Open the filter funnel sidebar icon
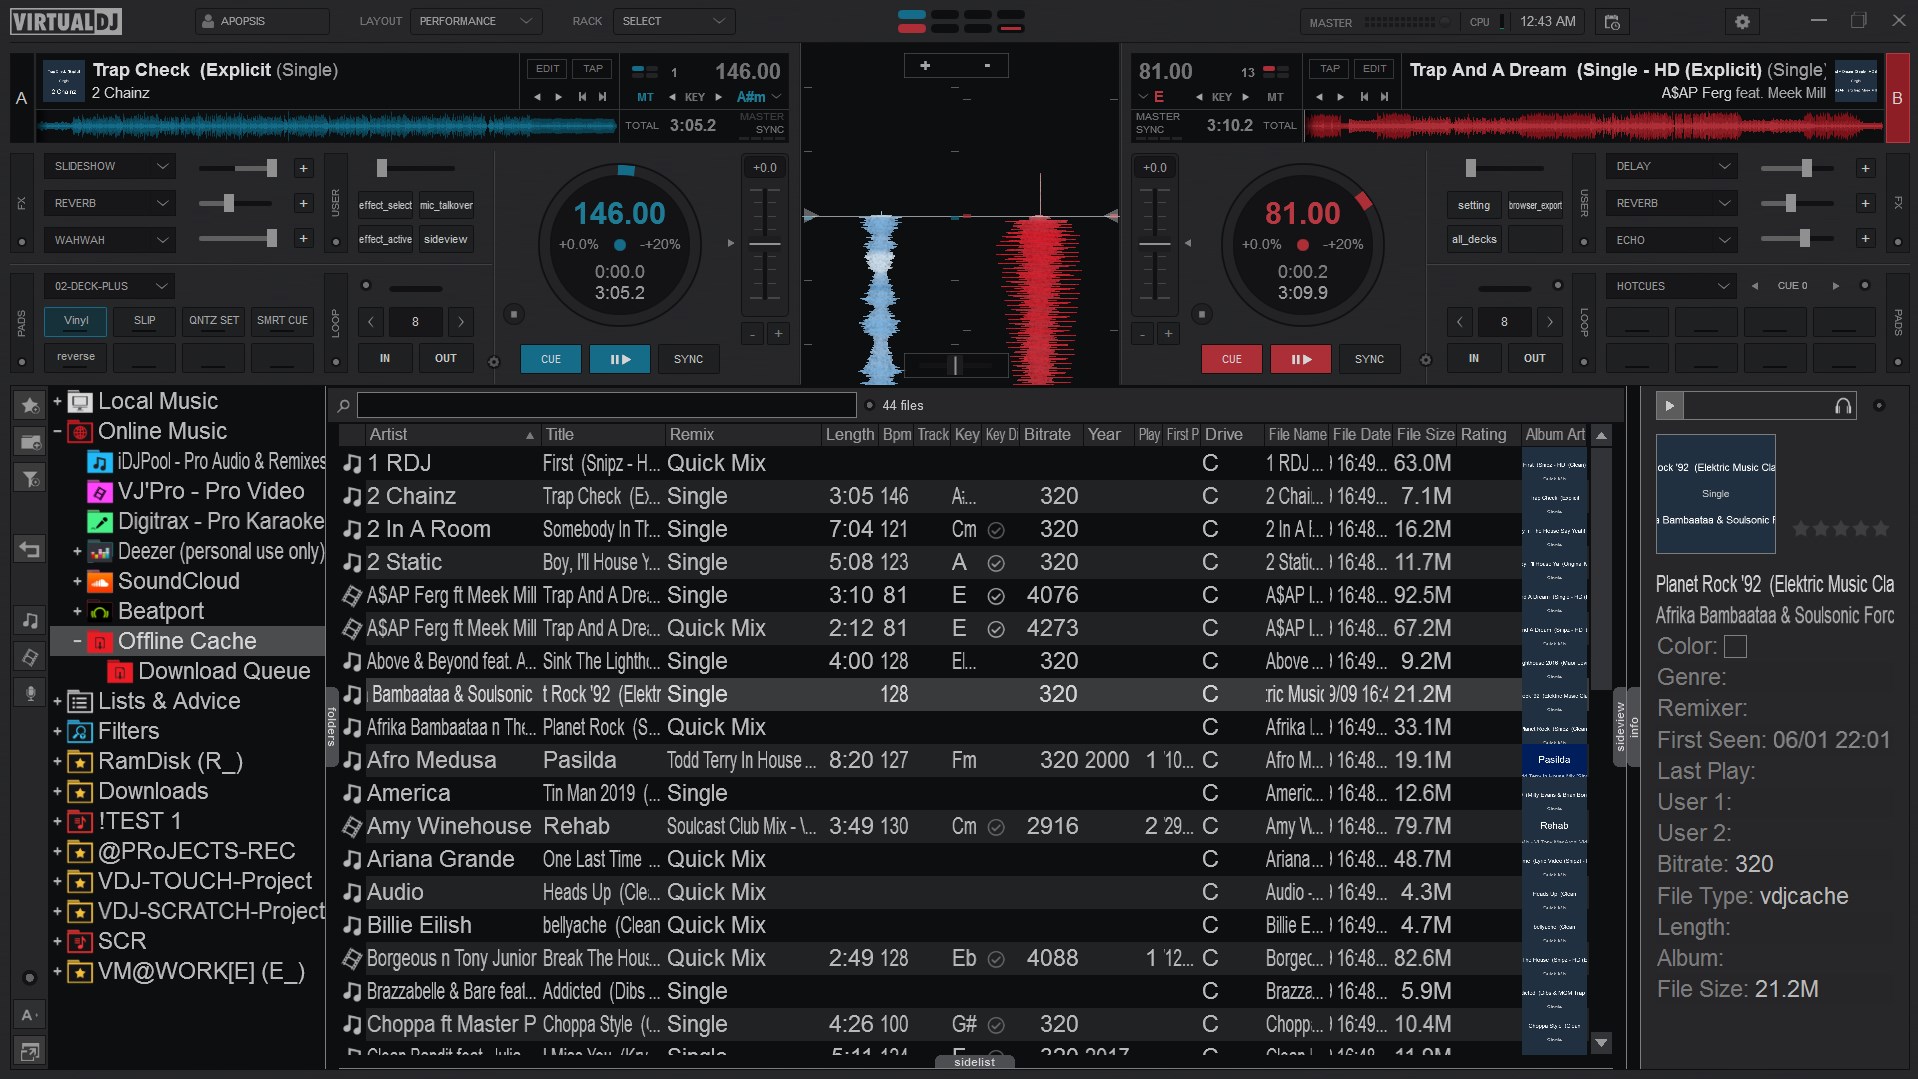 (x=30, y=479)
